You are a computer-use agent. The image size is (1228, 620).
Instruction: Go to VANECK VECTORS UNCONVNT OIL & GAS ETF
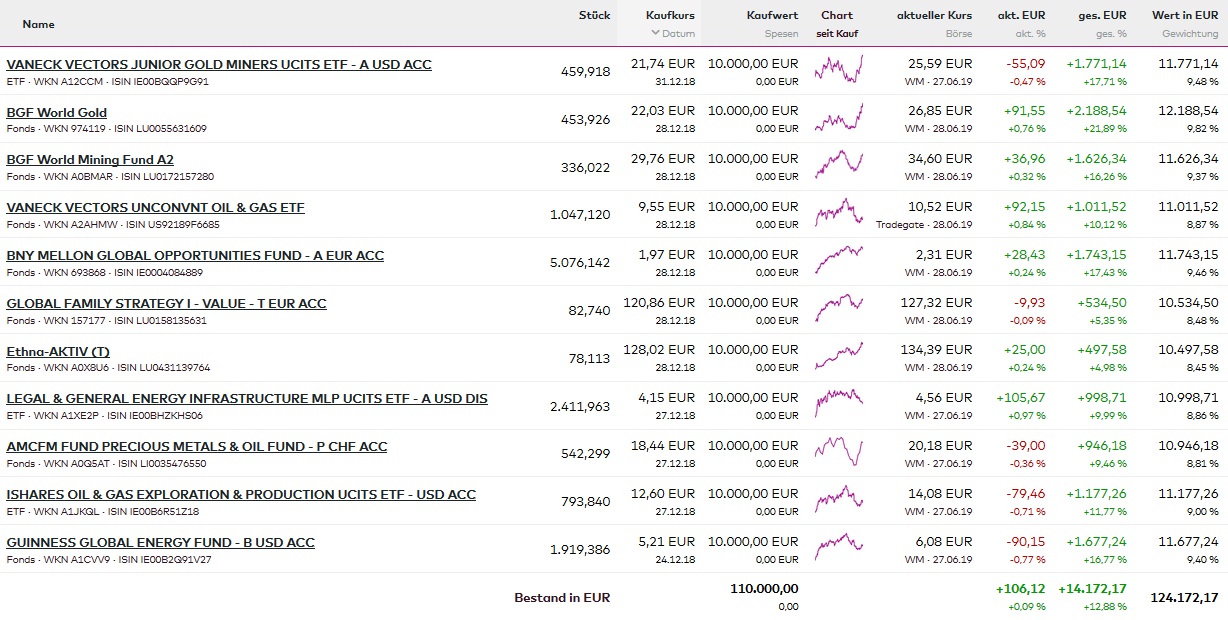coord(155,208)
